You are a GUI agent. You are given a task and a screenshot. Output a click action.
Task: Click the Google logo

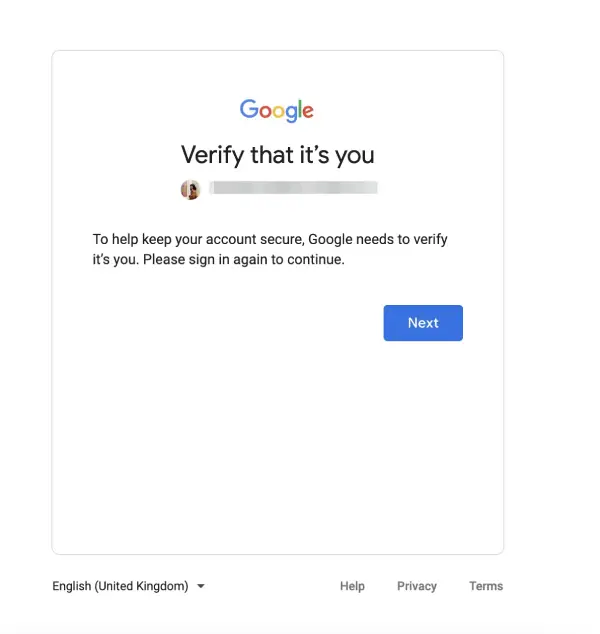click(277, 110)
